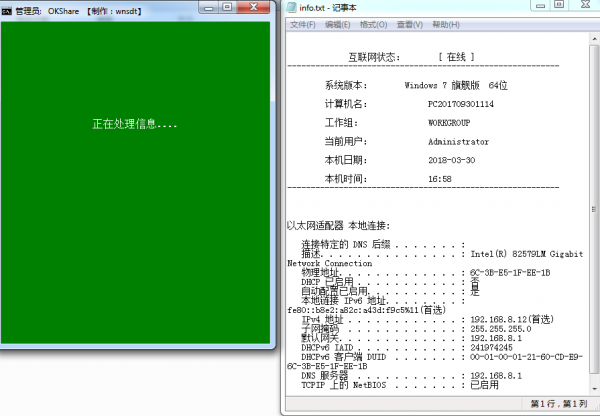Click the 第1行, 第1列 status bar entry

[559, 404]
